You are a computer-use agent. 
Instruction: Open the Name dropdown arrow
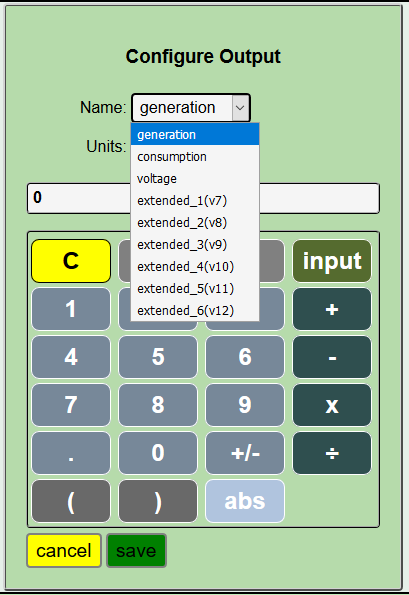point(240,108)
